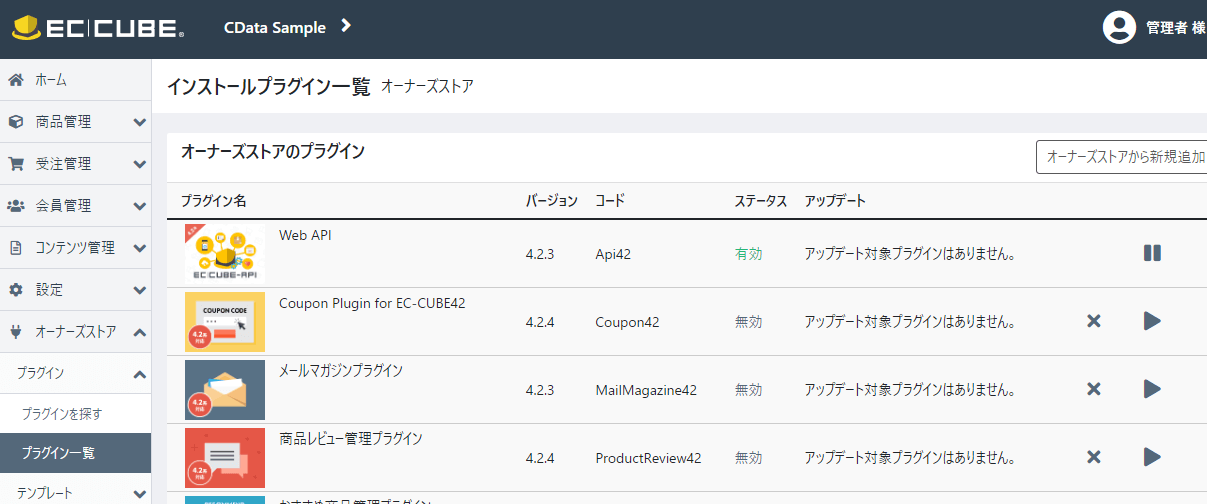
Task: Enable the Coupon Plugin with play icon
Action: tap(1152, 321)
